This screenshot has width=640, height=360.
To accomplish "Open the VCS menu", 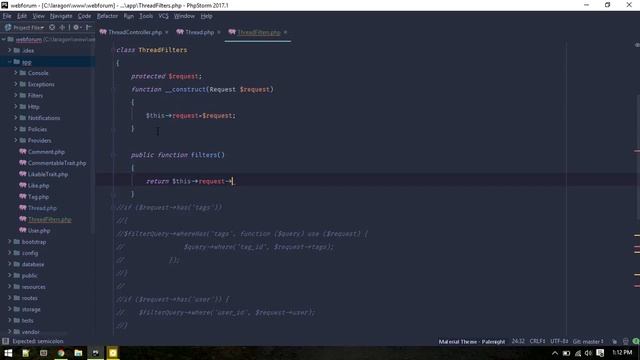I will pos(163,16).
